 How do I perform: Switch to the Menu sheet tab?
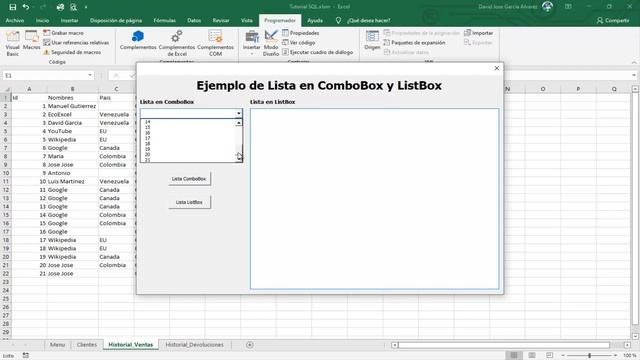pyautogui.click(x=57, y=345)
